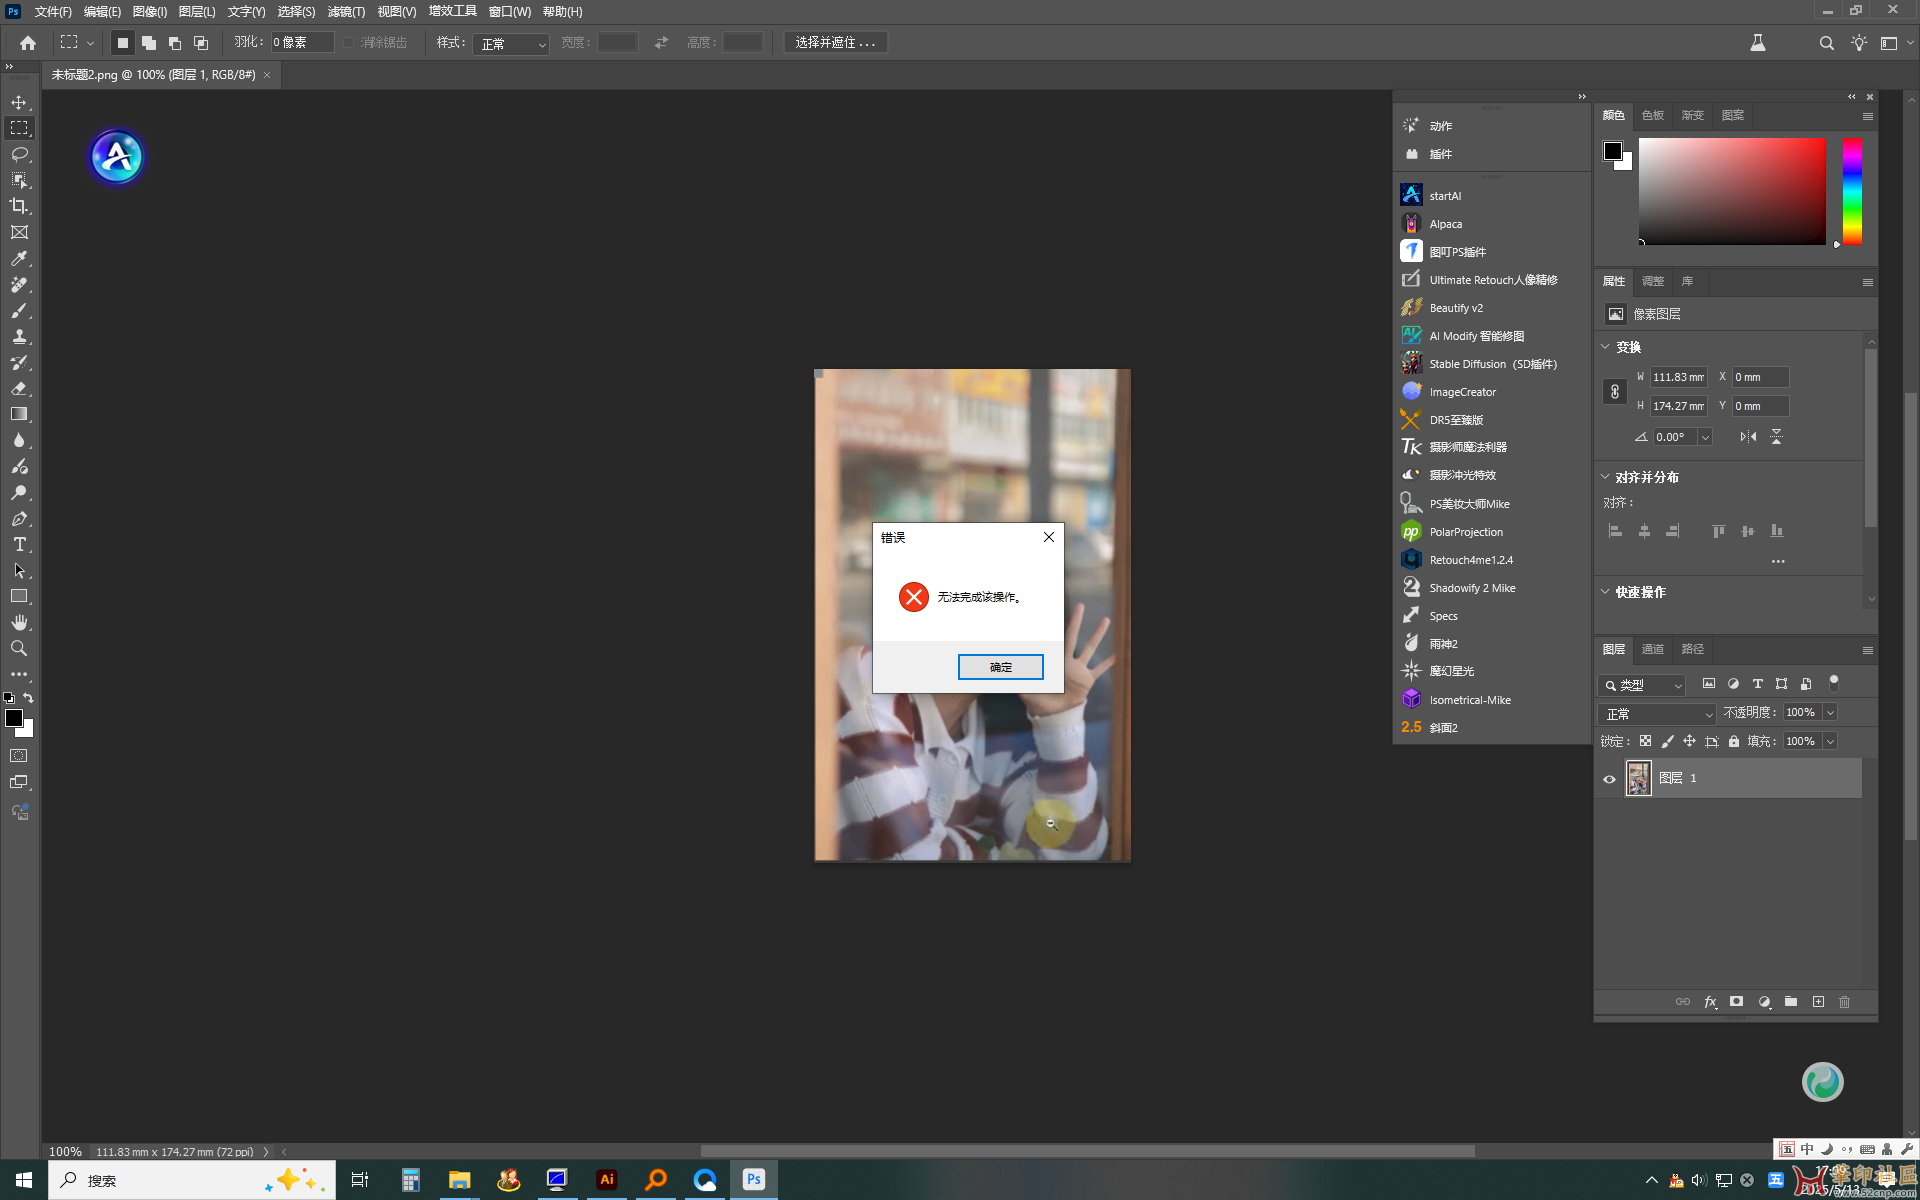Click flip horizontal button in 变换
The image size is (1920, 1200).
1748,437
